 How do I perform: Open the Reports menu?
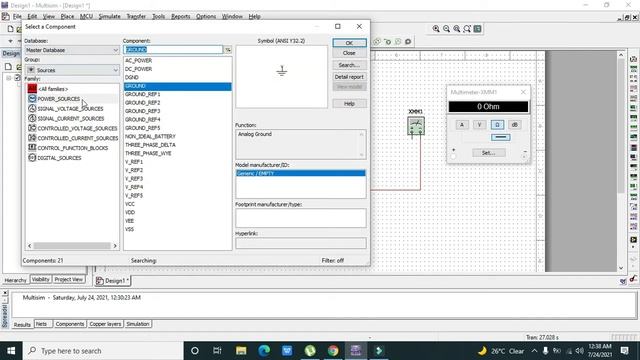180,16
